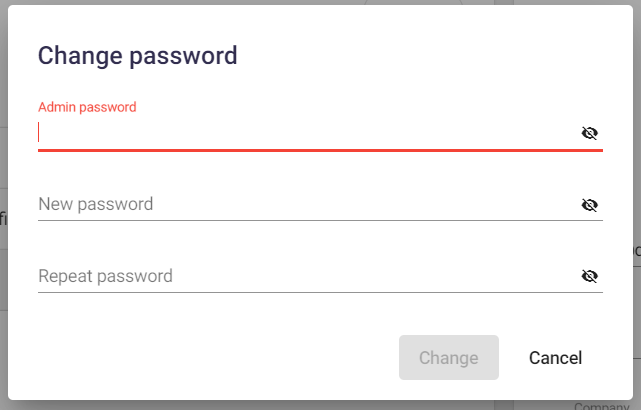Focus the Admin password input field
Screen dimensions: 641x410
click(x=307, y=133)
